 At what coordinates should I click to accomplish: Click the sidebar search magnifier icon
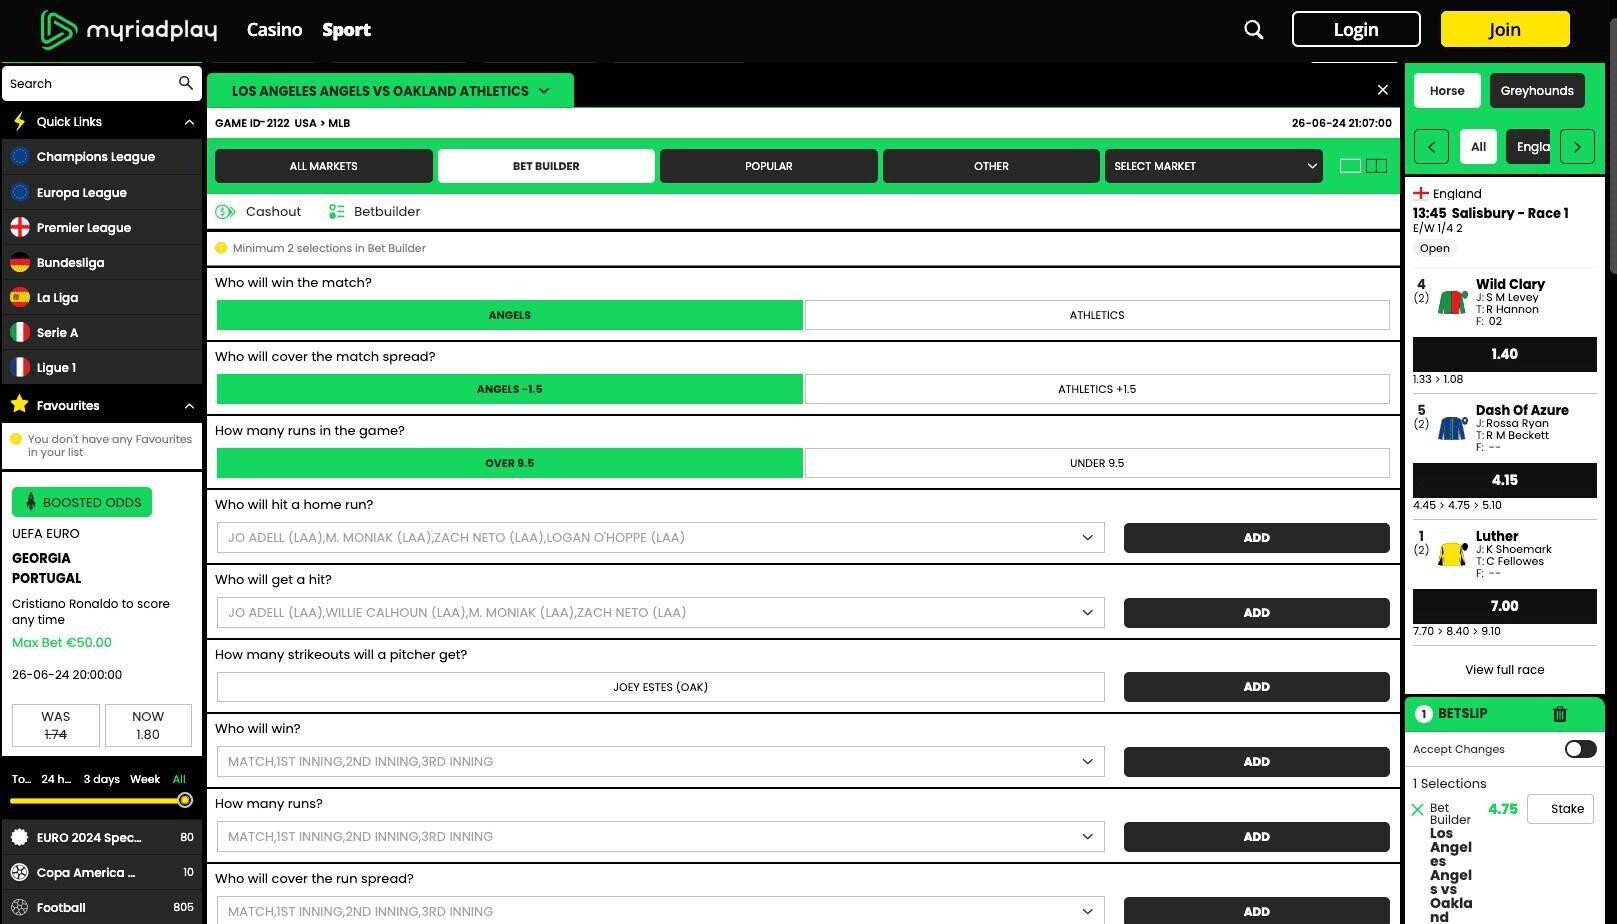click(x=186, y=83)
